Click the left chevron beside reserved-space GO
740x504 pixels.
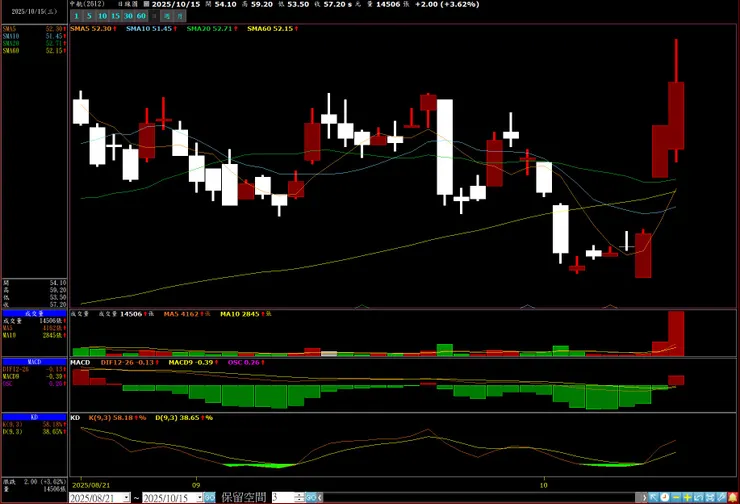[x=320, y=497]
